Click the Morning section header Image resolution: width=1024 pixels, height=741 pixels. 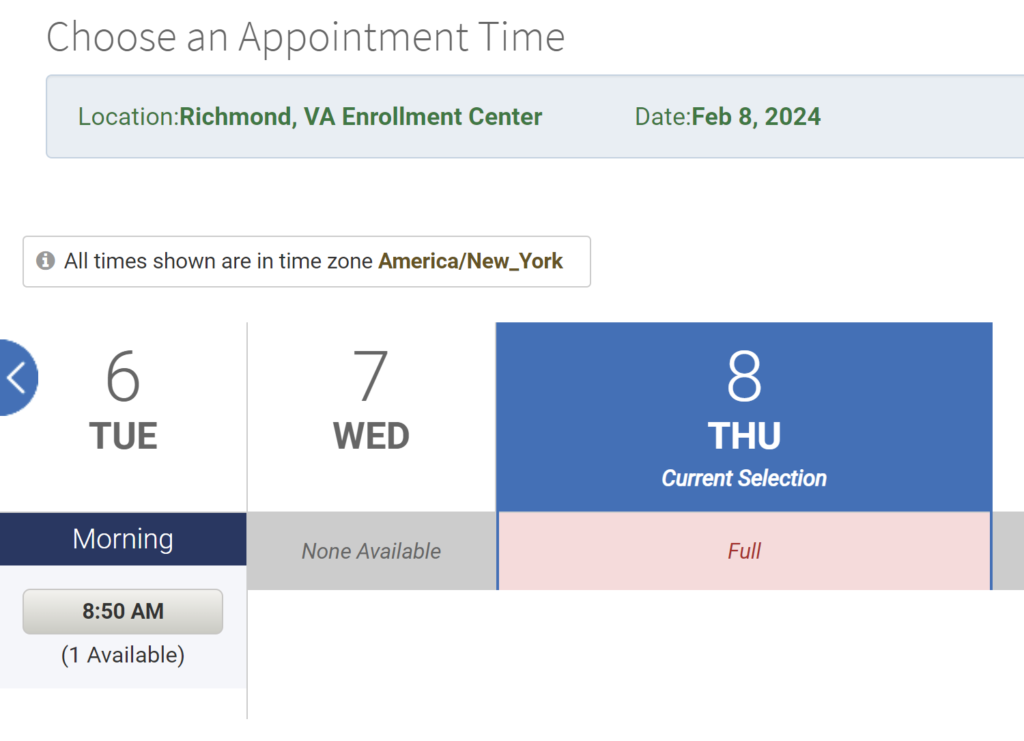pyautogui.click(x=123, y=539)
